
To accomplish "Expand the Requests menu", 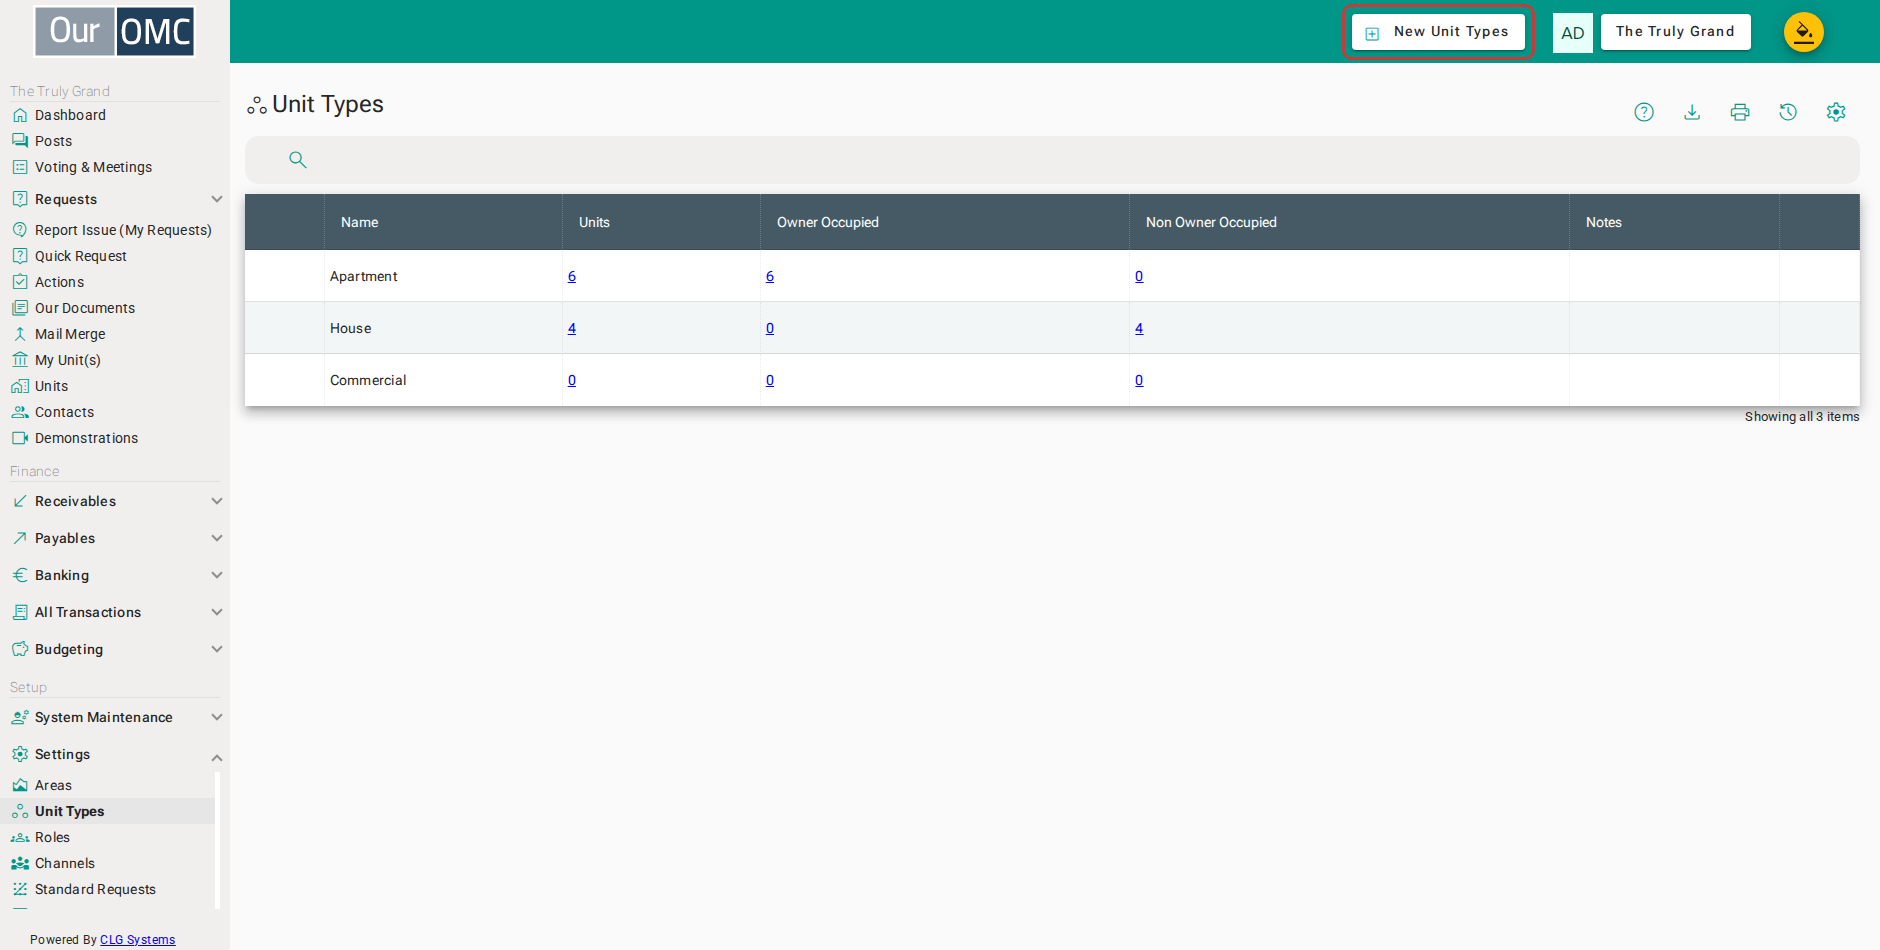I will 217,199.
